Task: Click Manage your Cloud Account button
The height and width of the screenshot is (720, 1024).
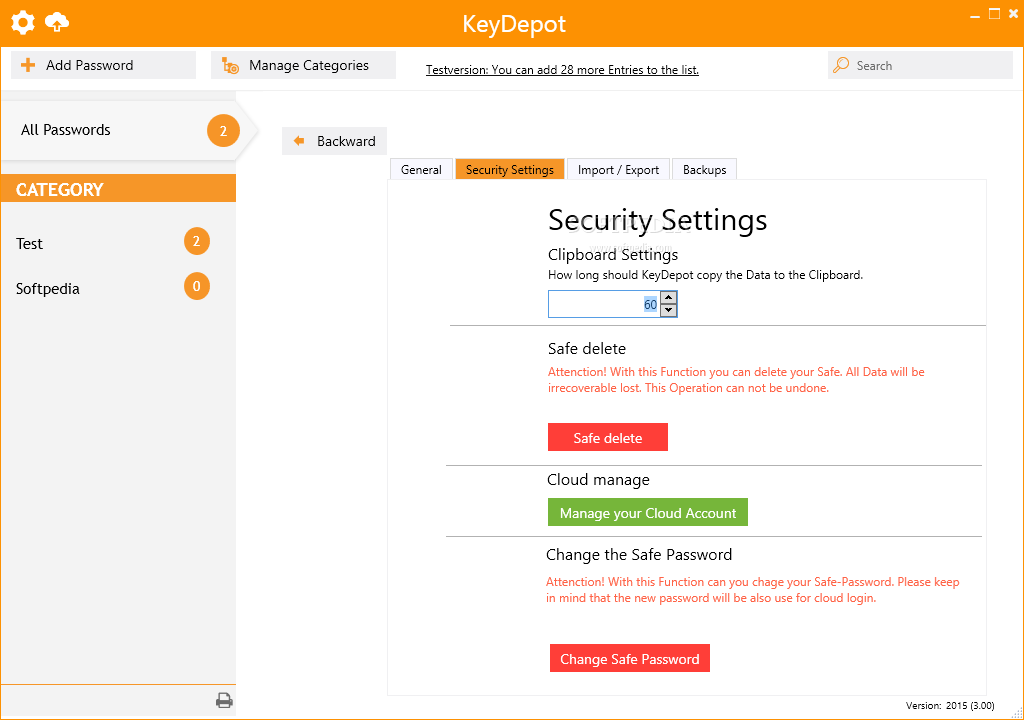Action: (x=648, y=512)
